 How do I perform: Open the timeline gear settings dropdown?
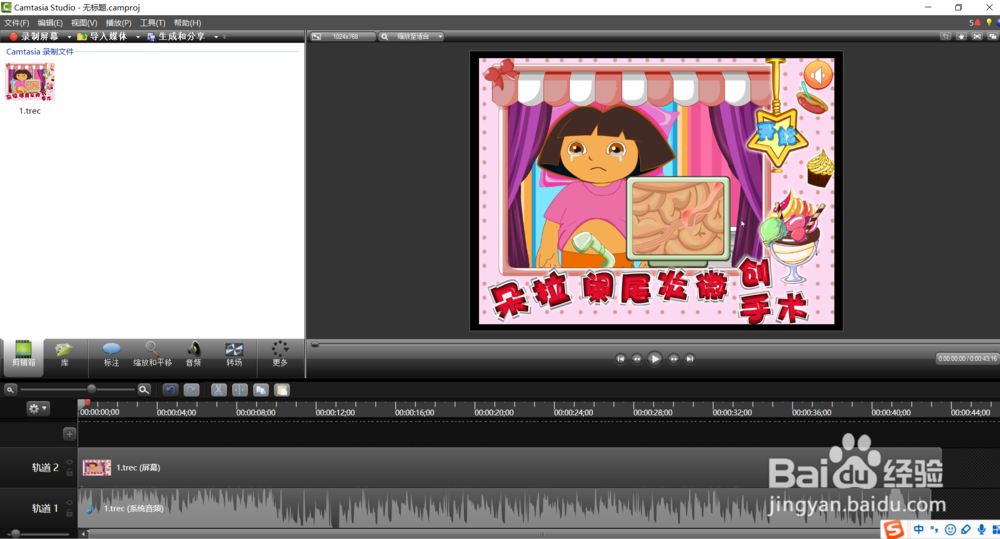(37, 408)
